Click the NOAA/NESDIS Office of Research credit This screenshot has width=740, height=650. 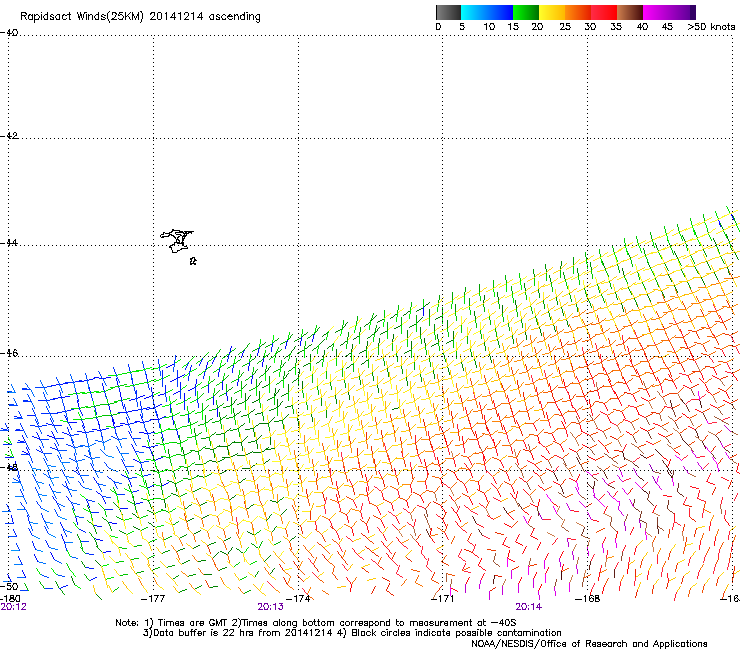pos(589,644)
